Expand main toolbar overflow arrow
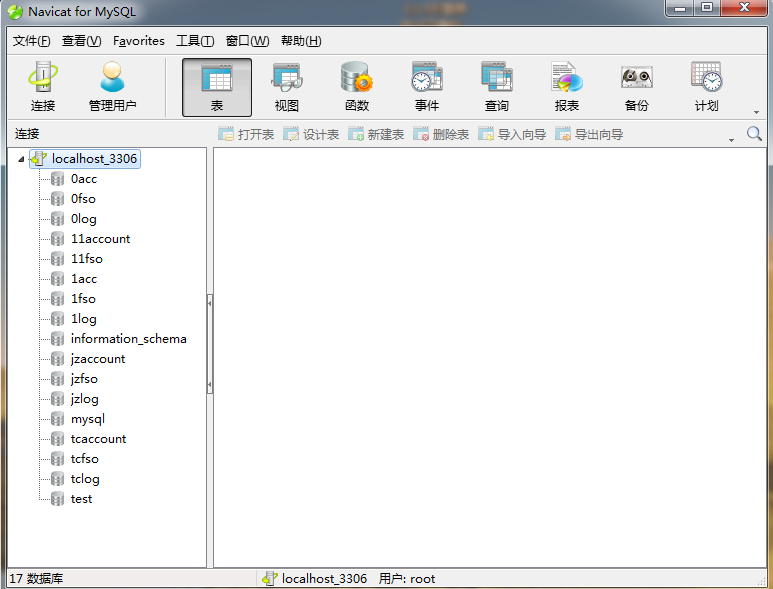The width and height of the screenshot is (773, 589). 756,112
